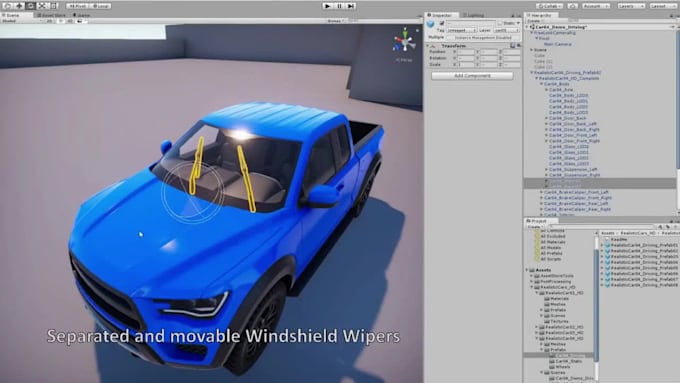Select All Materials favorite
The height and width of the screenshot is (383, 680).
coord(553,242)
